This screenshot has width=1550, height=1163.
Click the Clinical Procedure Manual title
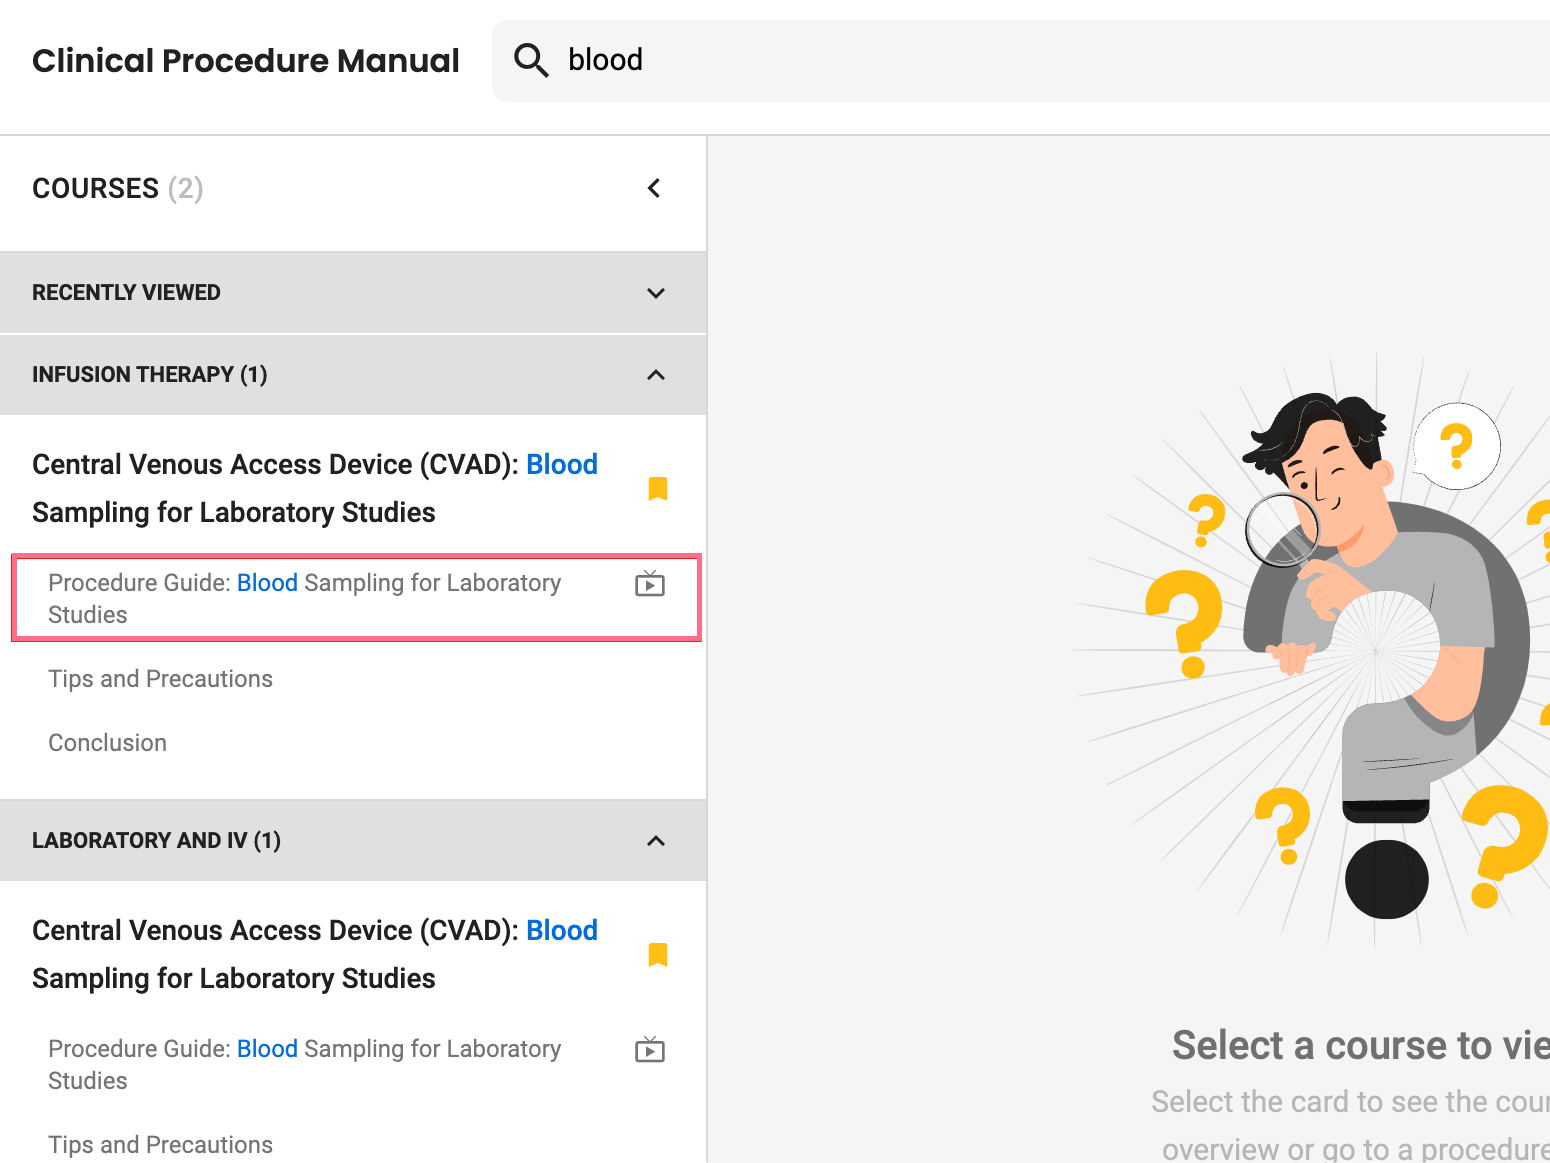coord(246,61)
